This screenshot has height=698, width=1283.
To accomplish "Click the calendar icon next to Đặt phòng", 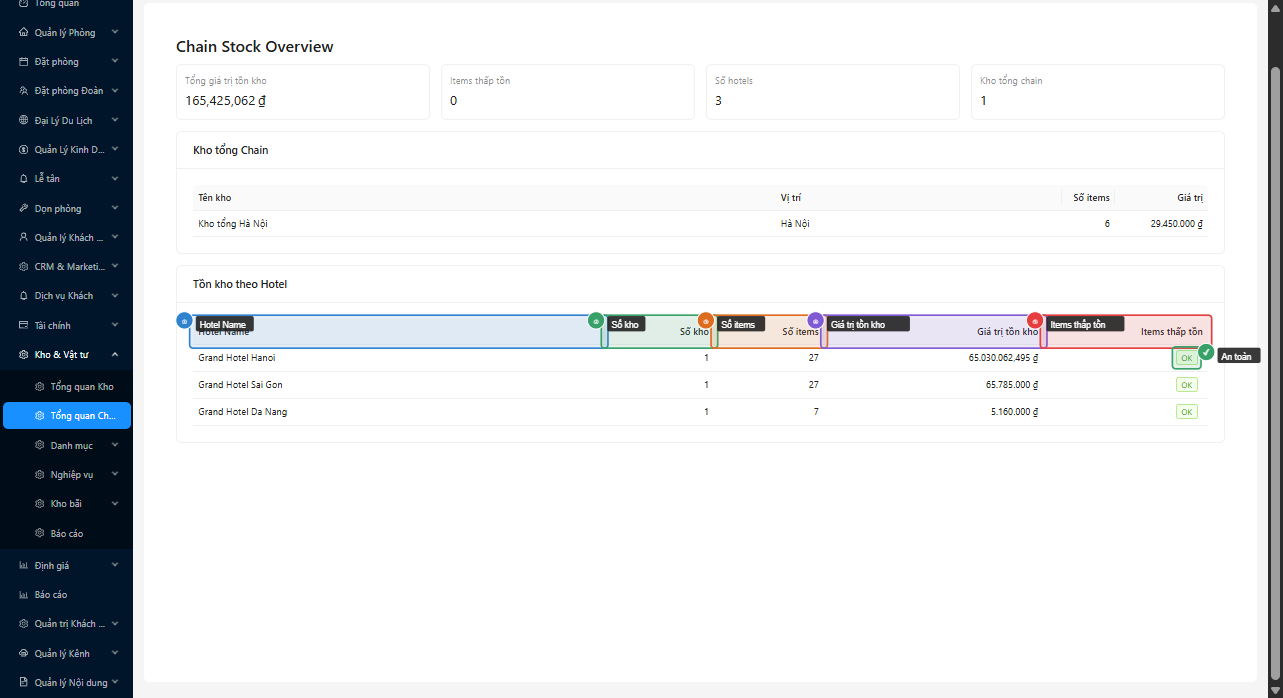I will tap(24, 62).
